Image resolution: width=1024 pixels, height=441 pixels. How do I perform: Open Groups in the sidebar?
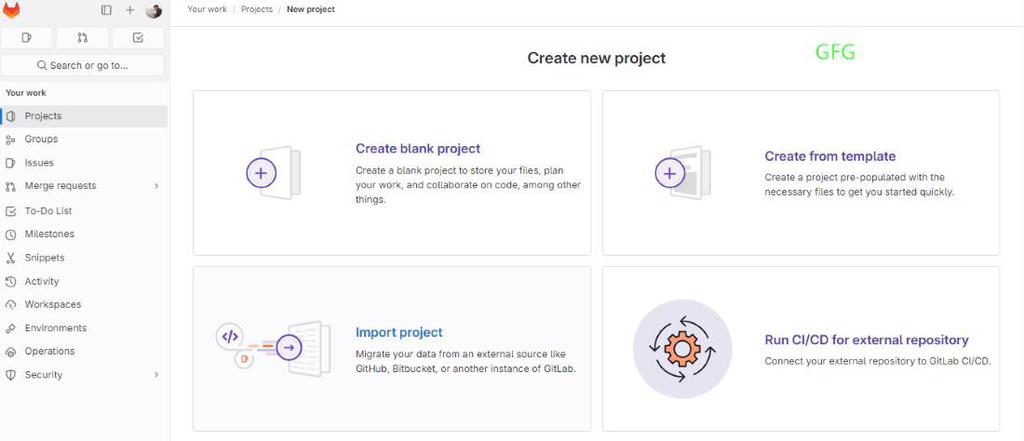[41, 139]
